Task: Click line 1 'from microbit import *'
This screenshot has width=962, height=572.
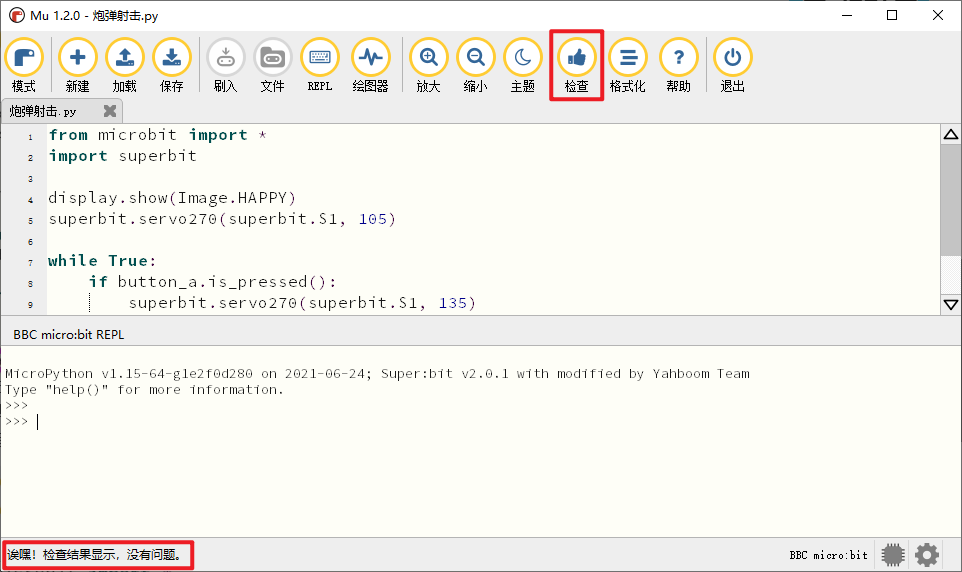Action: [x=158, y=135]
